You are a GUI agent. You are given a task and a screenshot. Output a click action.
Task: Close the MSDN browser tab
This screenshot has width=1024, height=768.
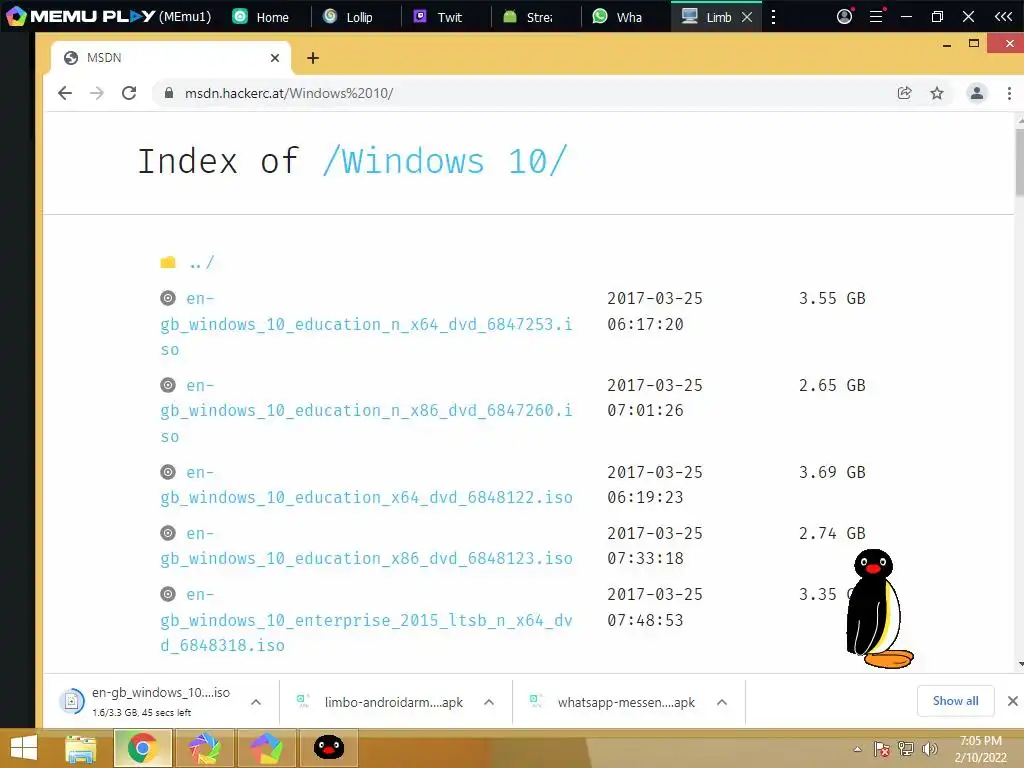point(275,57)
